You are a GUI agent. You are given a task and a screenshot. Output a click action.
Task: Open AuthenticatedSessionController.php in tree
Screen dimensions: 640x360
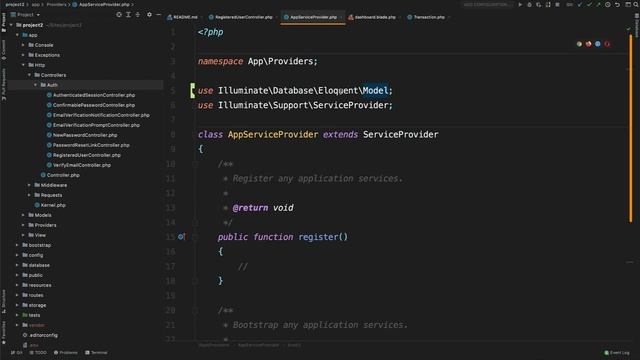click(x=94, y=95)
